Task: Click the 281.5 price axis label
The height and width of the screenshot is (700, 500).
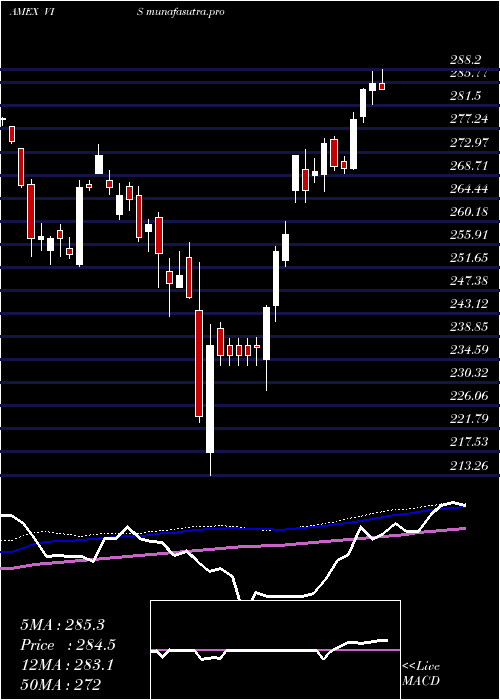Action: pos(465,96)
